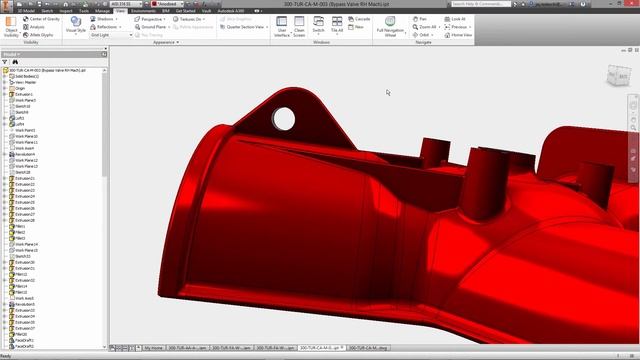Image resolution: width=640 pixels, height=360 pixels.
Task: Switch to the 3D Model ribbon tab
Action: point(26,11)
